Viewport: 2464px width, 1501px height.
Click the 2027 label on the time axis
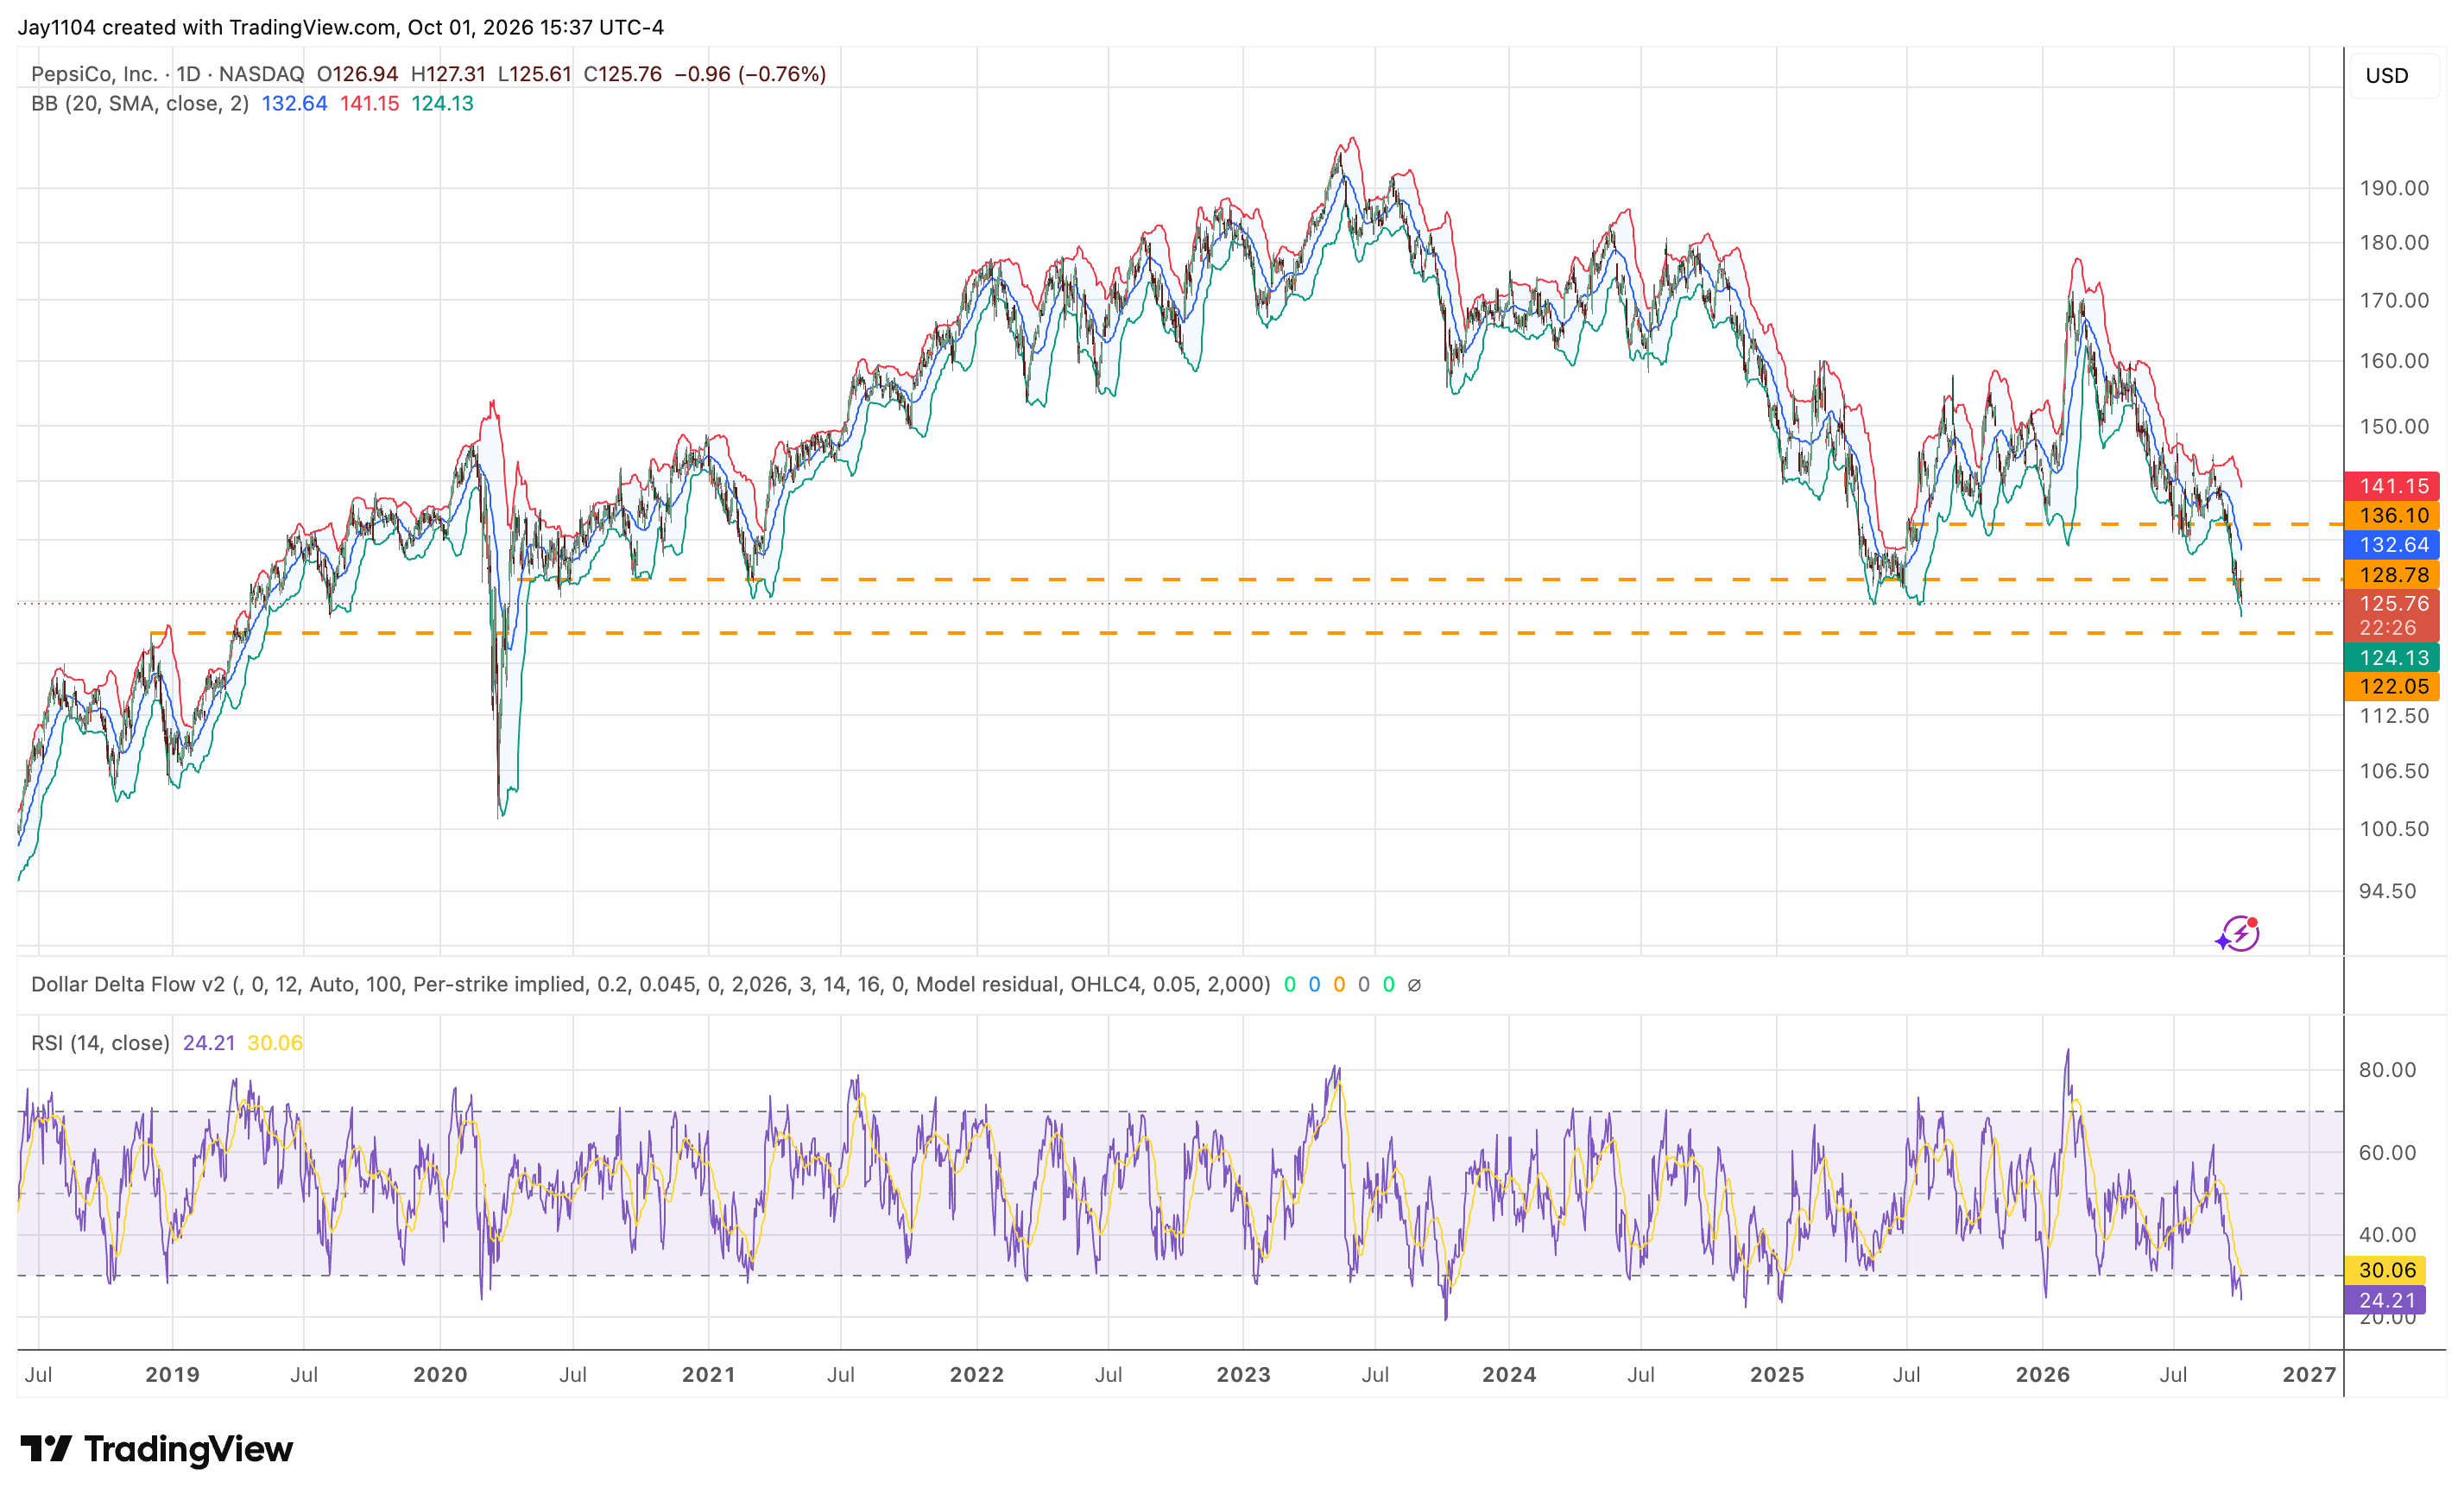(x=2309, y=1375)
